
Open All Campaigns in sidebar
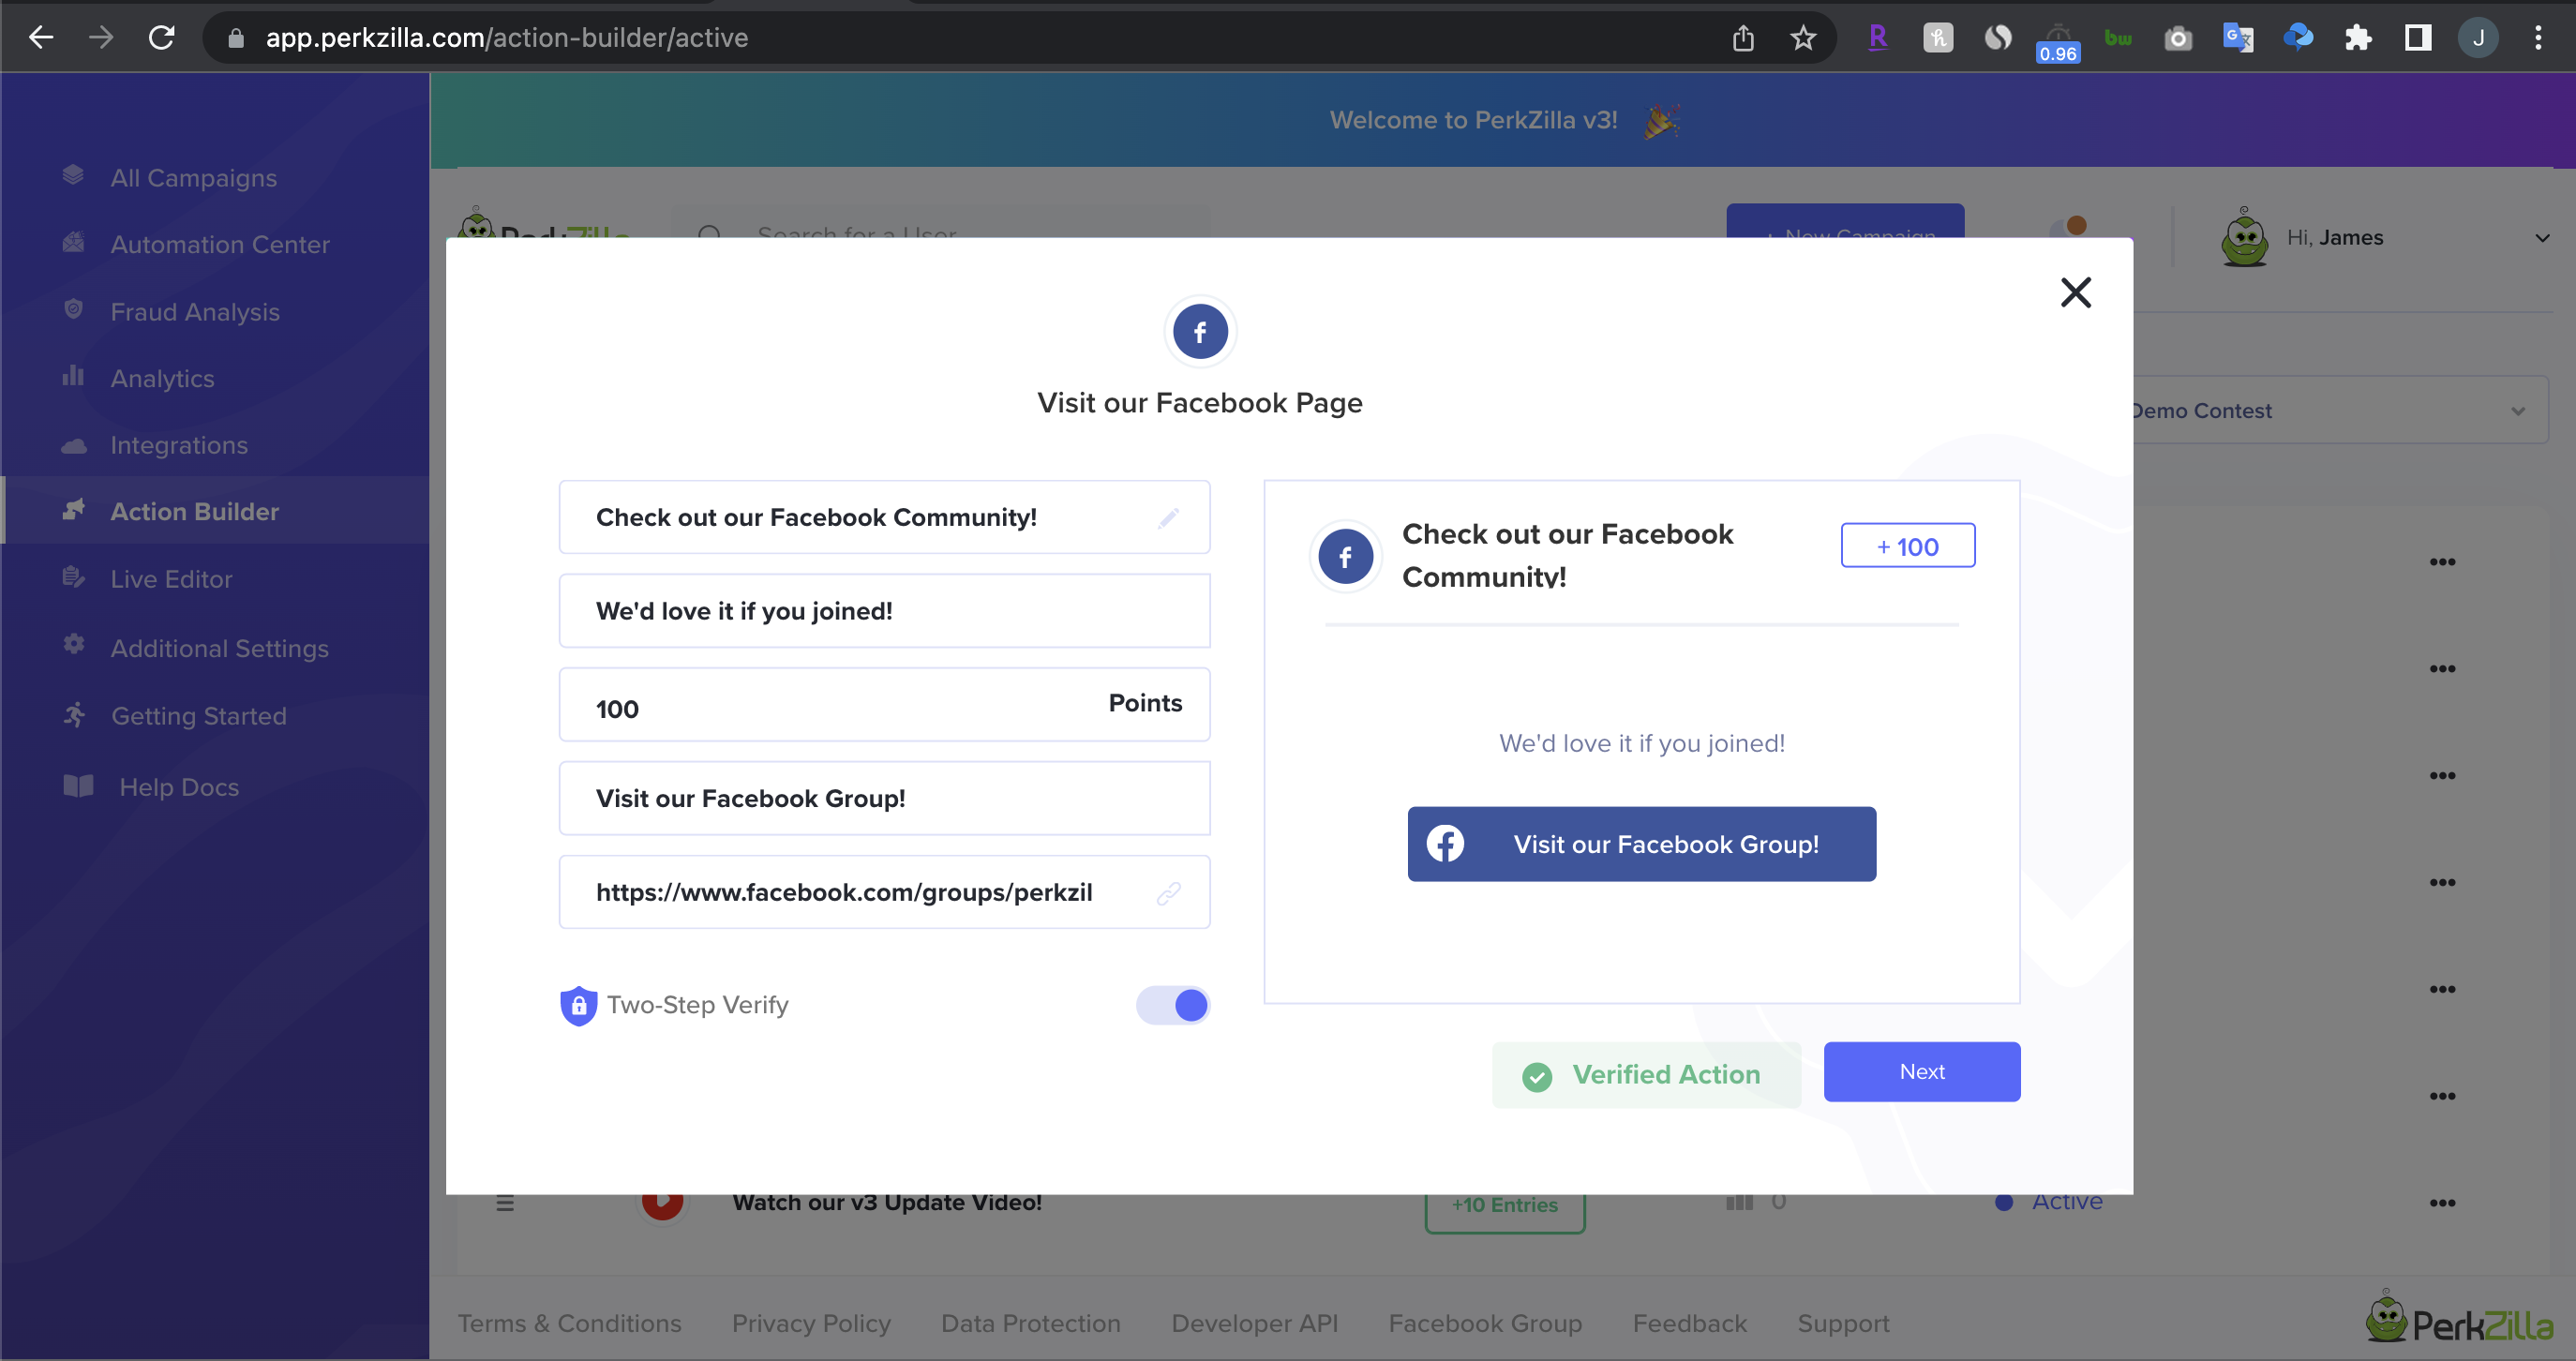(194, 177)
